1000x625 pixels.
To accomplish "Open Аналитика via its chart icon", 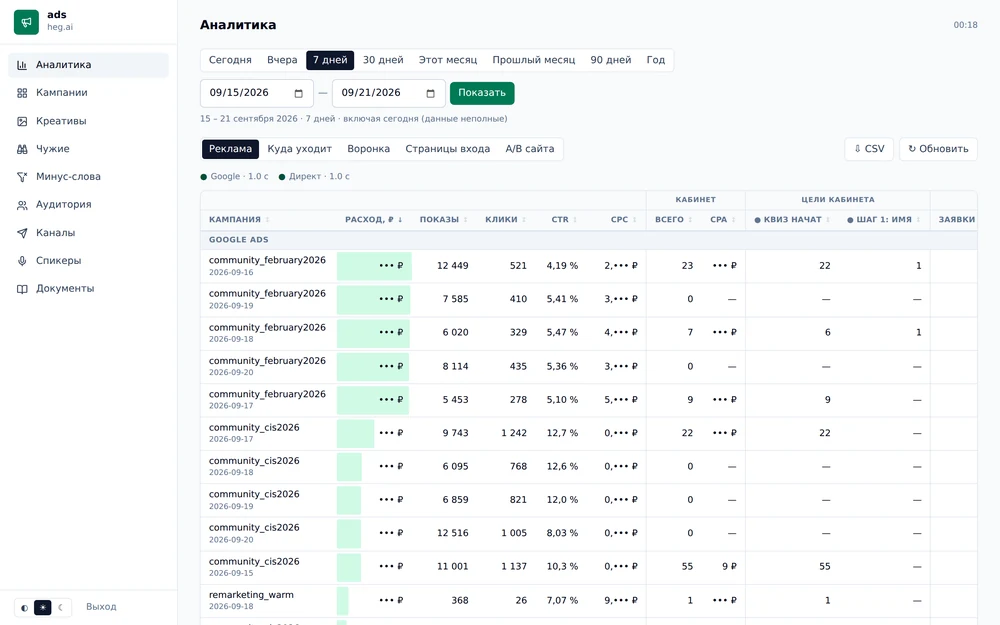I will [22, 65].
